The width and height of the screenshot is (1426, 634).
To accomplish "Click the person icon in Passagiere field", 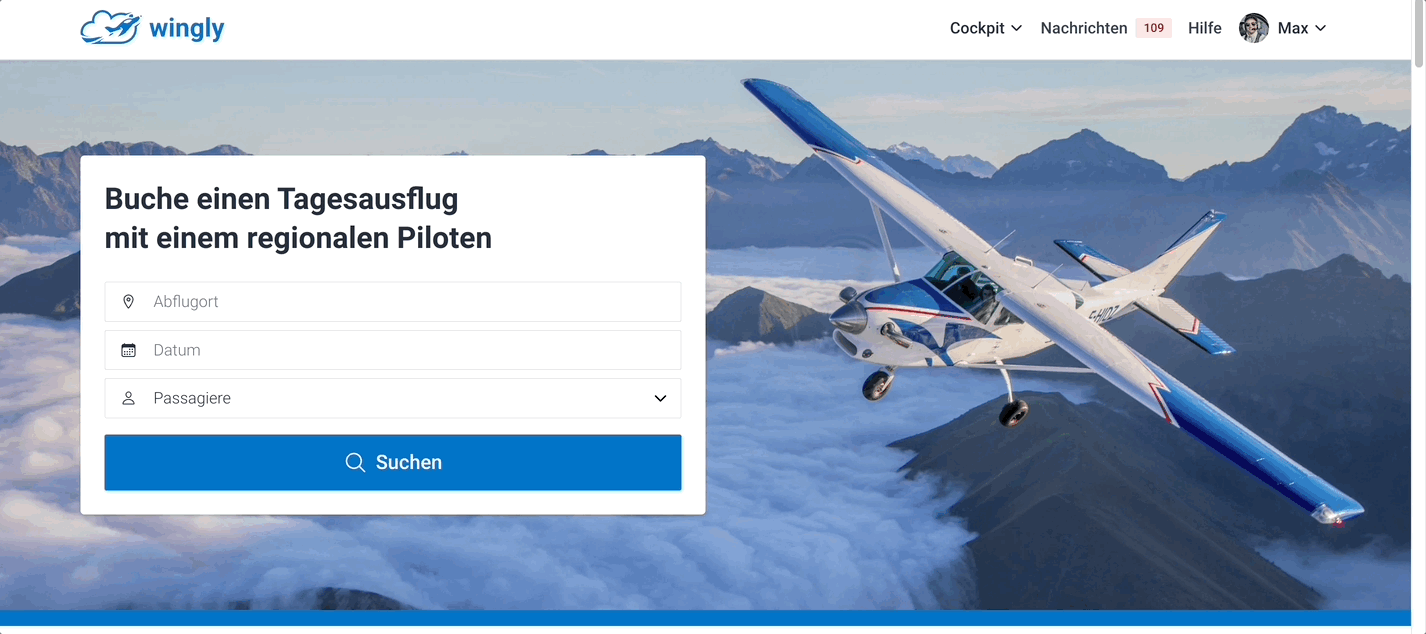I will [x=128, y=398].
